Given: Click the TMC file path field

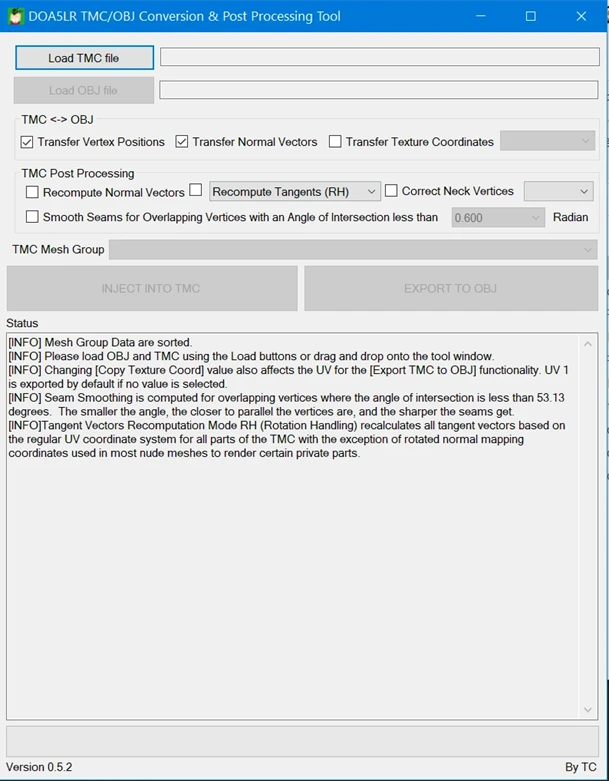Looking at the screenshot, I should [379, 57].
